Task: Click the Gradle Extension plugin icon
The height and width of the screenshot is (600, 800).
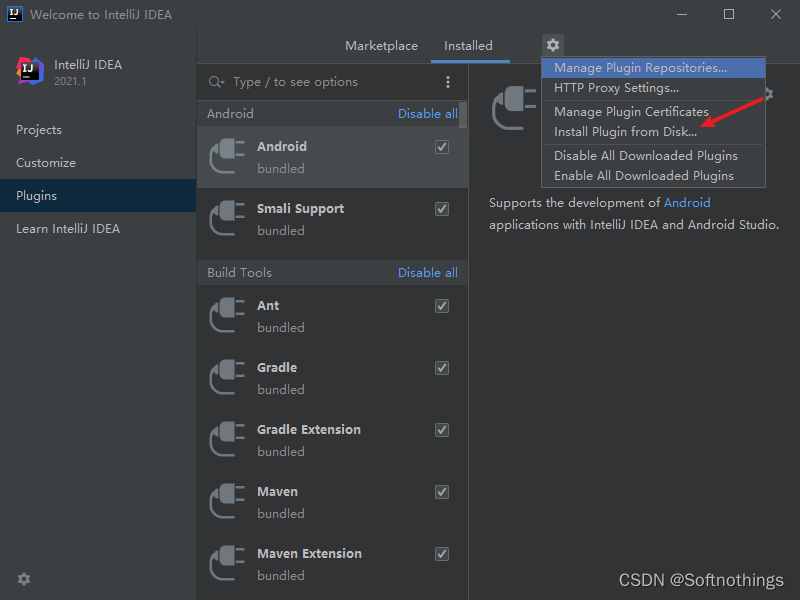Action: (x=227, y=439)
